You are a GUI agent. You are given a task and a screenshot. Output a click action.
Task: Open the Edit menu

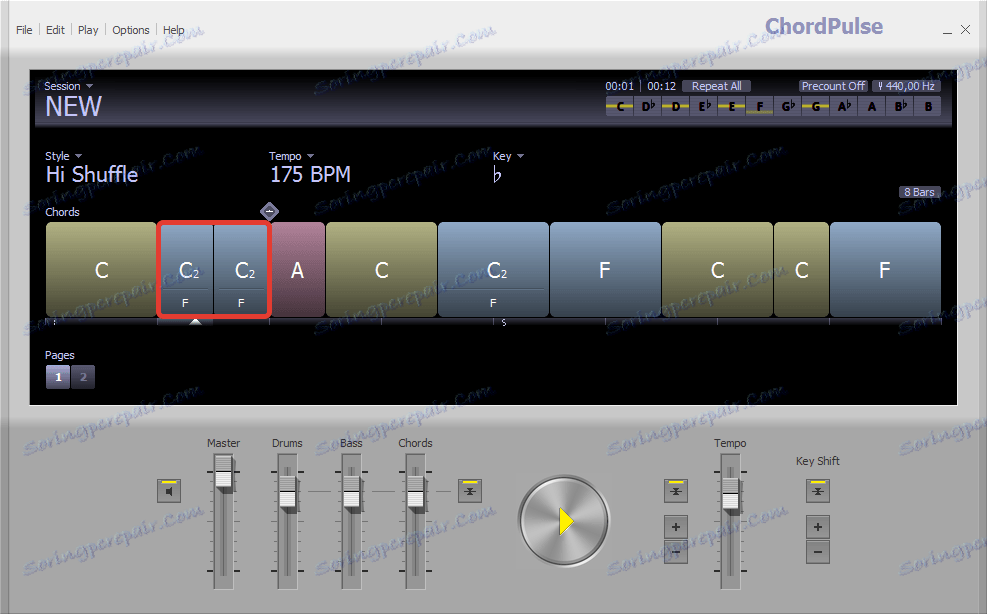[x=55, y=30]
